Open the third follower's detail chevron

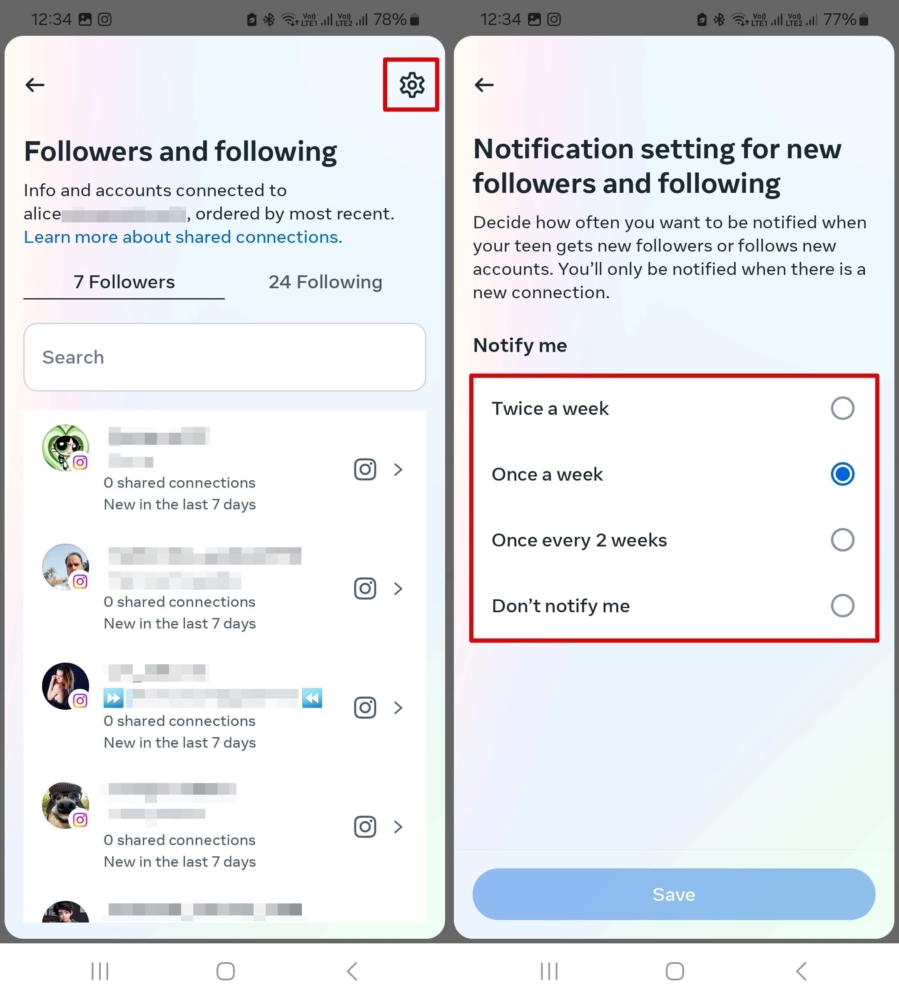pyautogui.click(x=398, y=707)
